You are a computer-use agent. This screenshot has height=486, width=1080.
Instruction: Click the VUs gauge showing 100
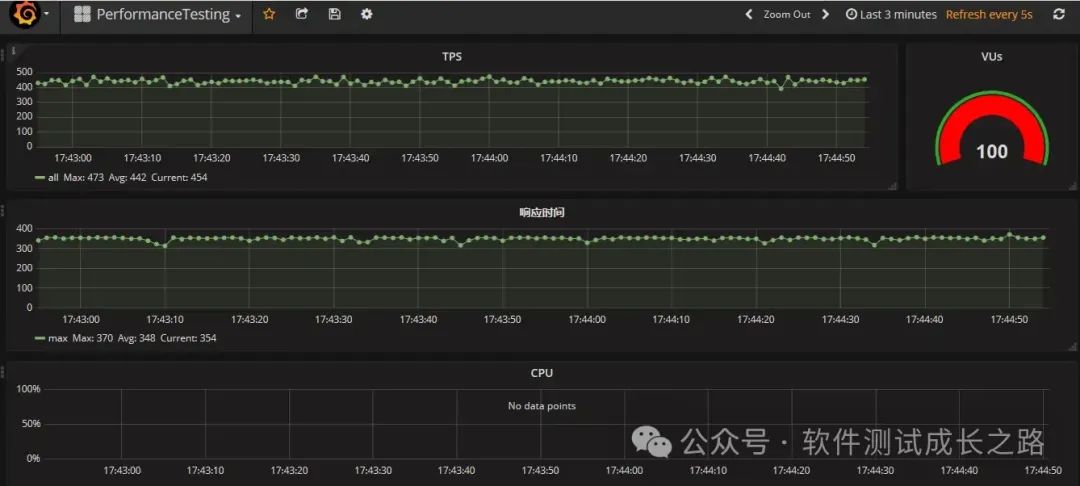[x=991, y=131]
